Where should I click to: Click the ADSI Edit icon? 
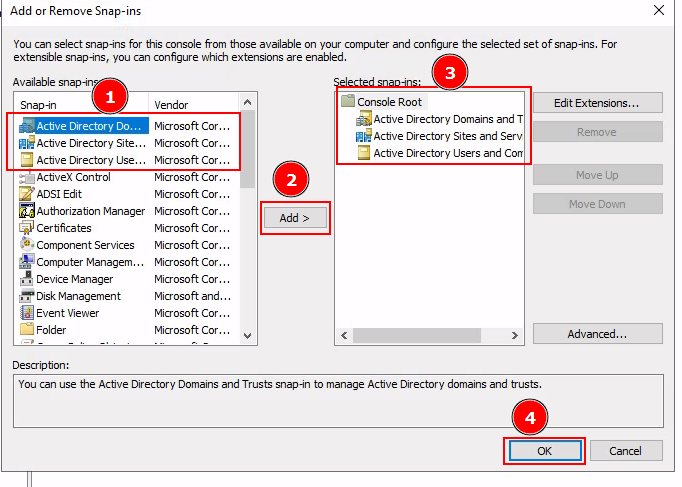pos(27,194)
